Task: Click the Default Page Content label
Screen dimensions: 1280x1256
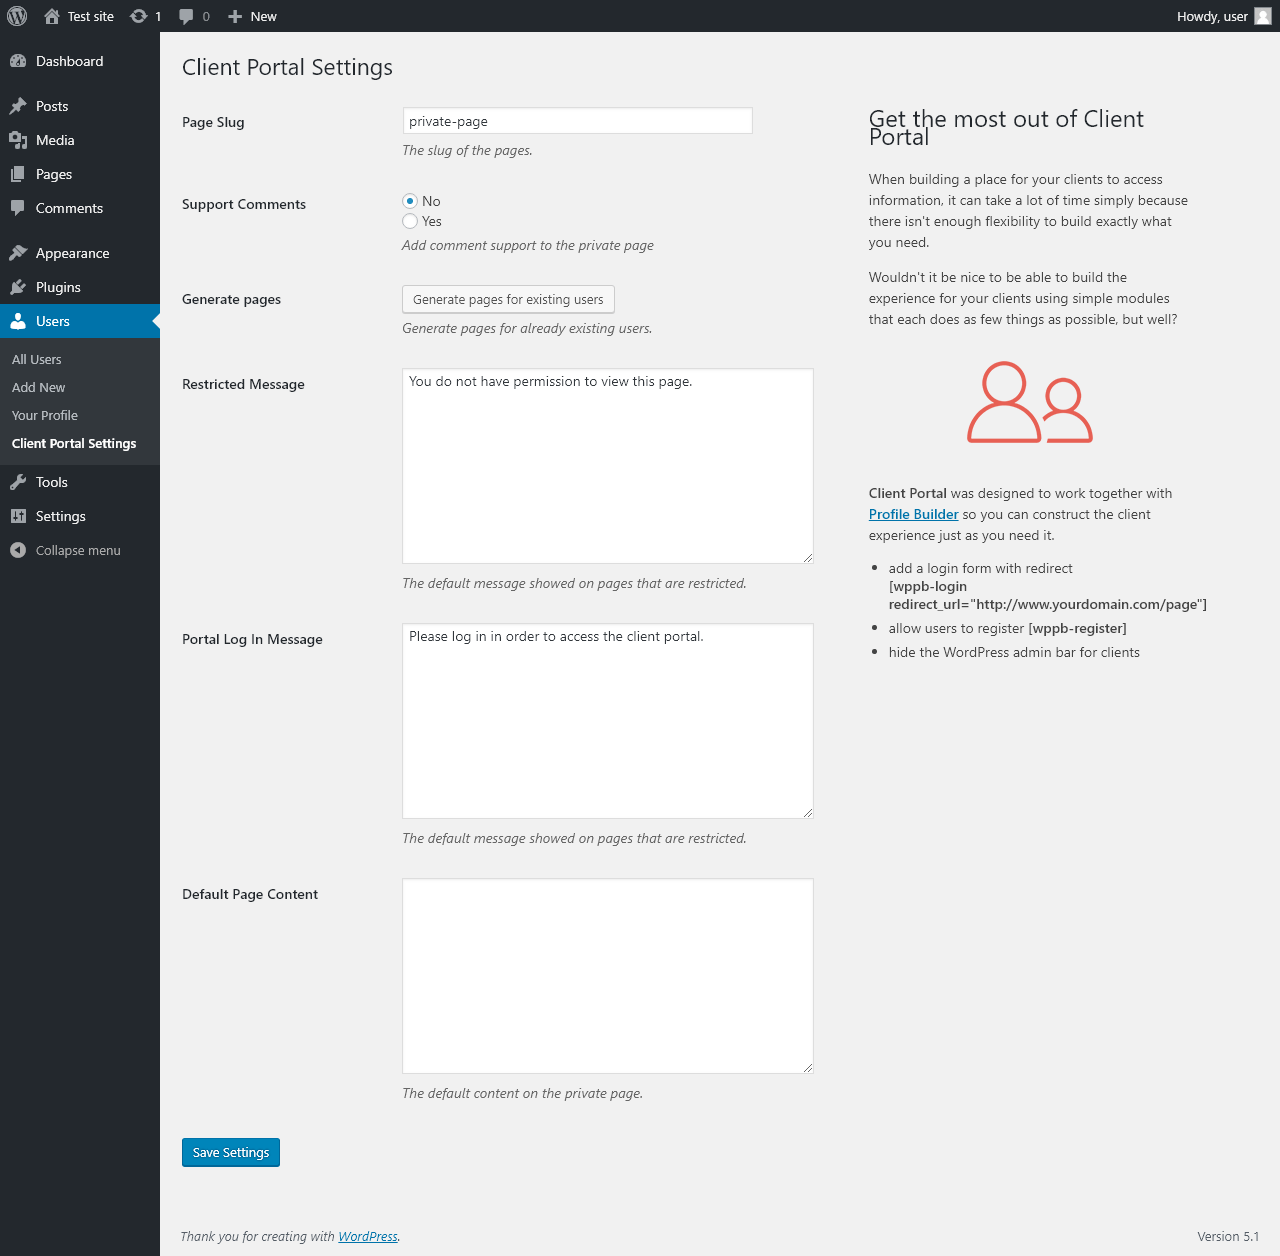Action: pos(250,894)
